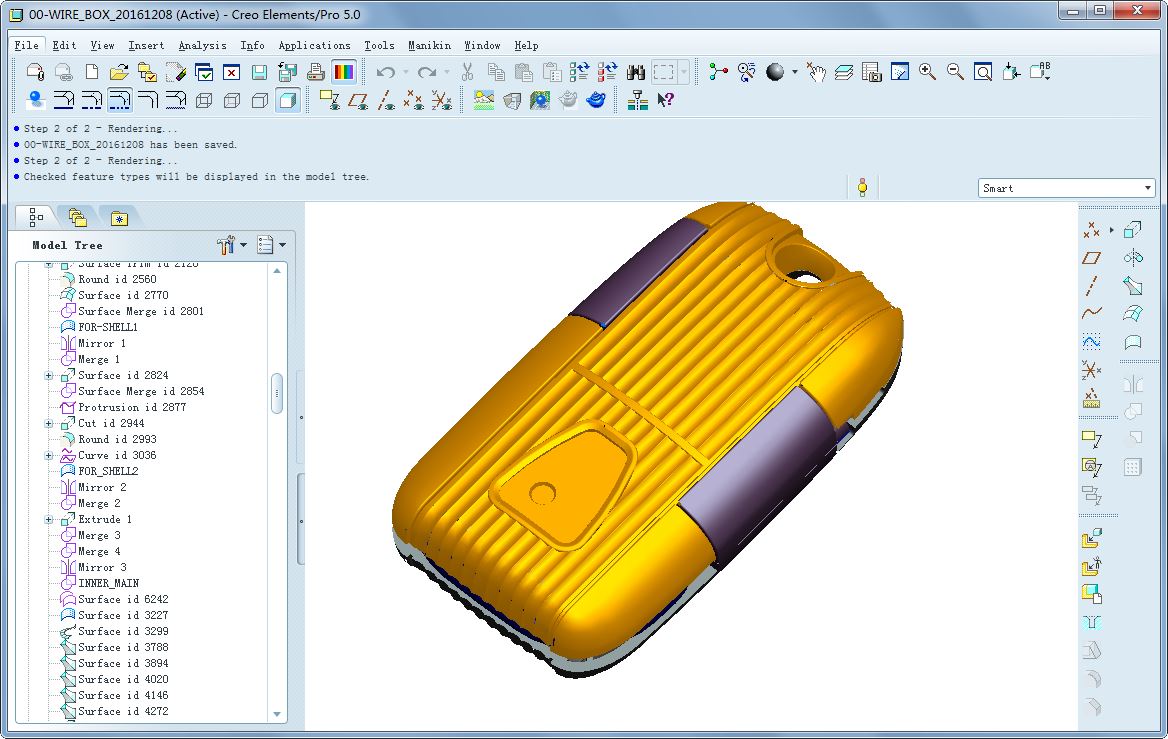Refit the model to screen
Viewport: 1168px width, 739px height.
click(x=983, y=72)
